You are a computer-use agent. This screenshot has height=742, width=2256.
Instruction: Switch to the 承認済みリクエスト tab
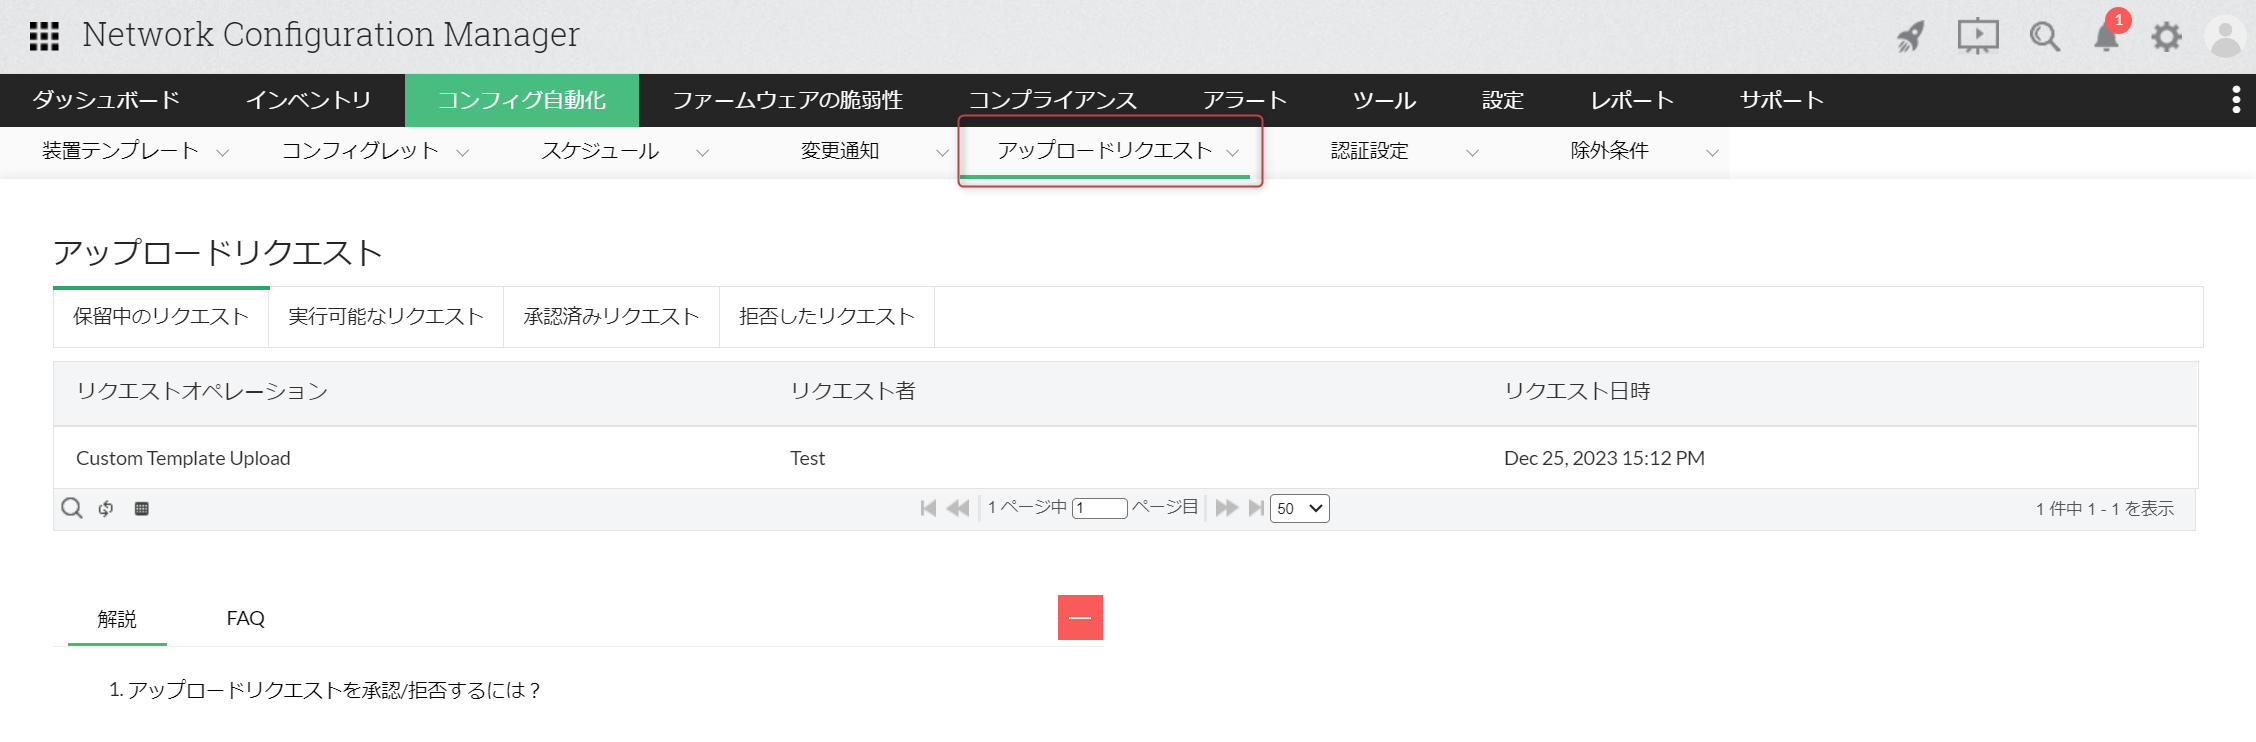pos(612,317)
